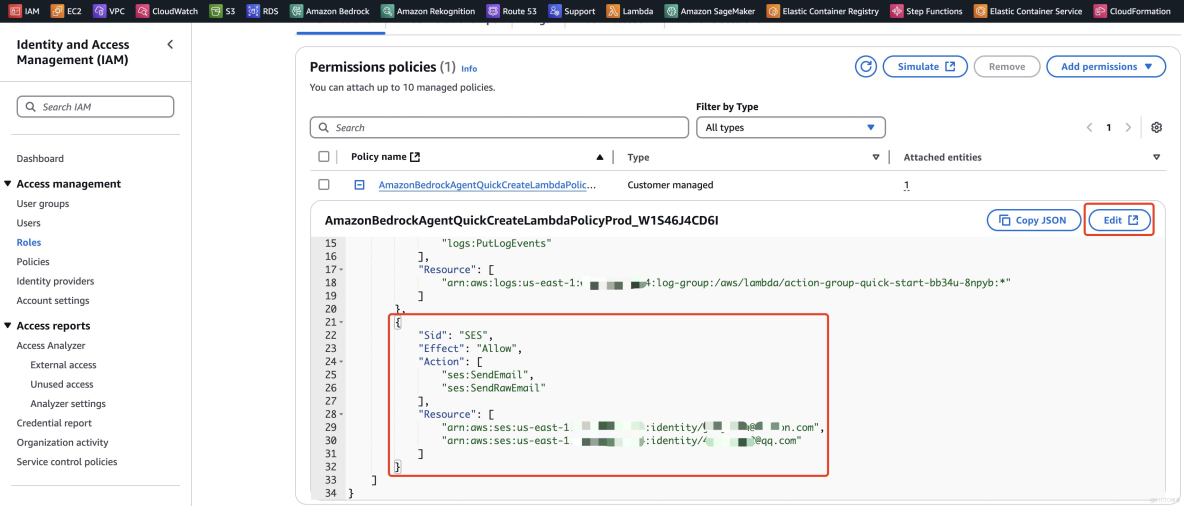Viewport: 1184px width, 506px height.
Task: Fold JSON code at line 21
Action: tap(341, 322)
